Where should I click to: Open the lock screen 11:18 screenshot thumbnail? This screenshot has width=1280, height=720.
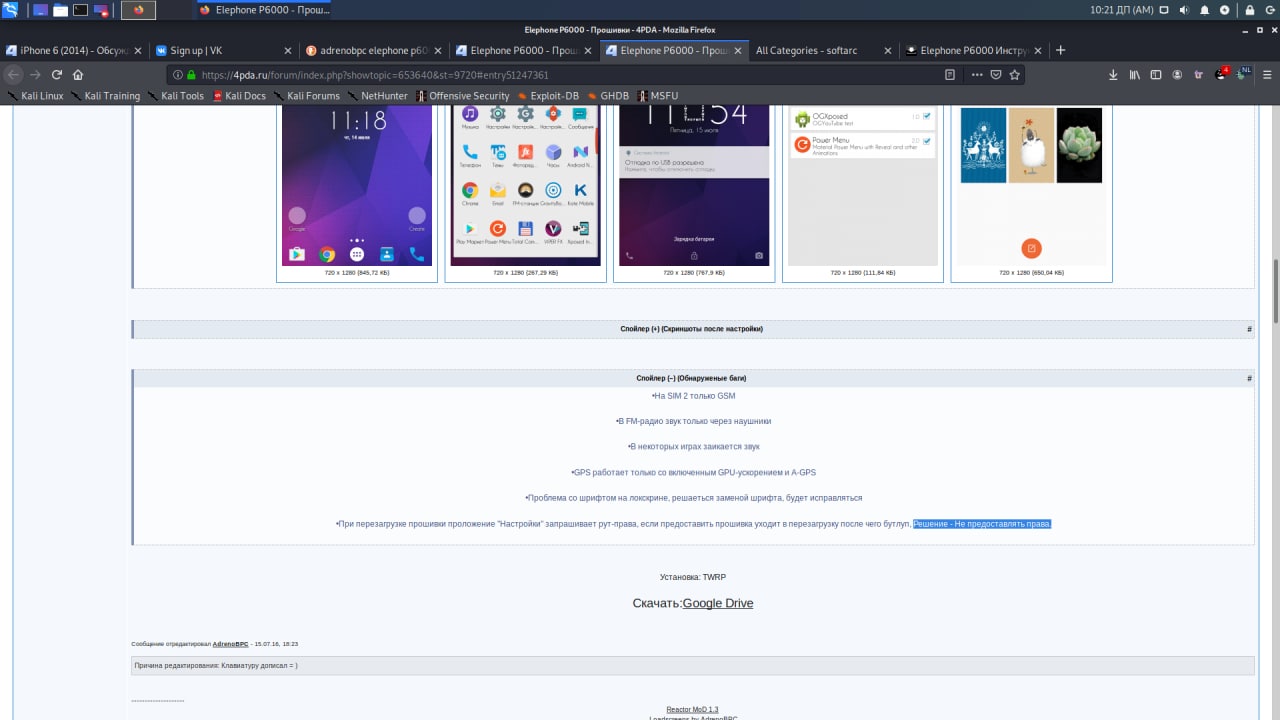click(x=357, y=186)
